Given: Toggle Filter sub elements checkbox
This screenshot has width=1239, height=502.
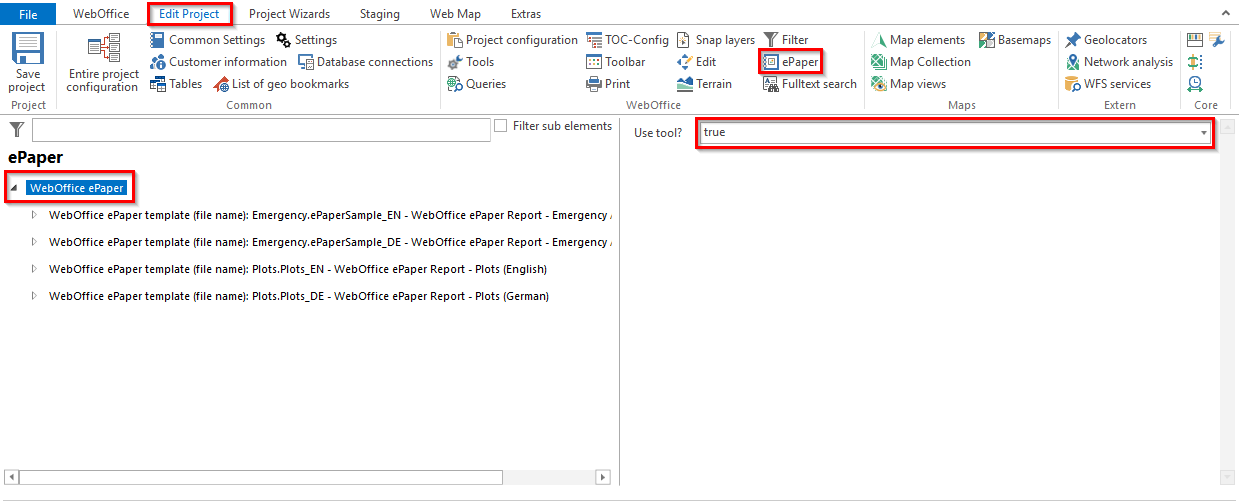Looking at the screenshot, I should click(x=502, y=126).
